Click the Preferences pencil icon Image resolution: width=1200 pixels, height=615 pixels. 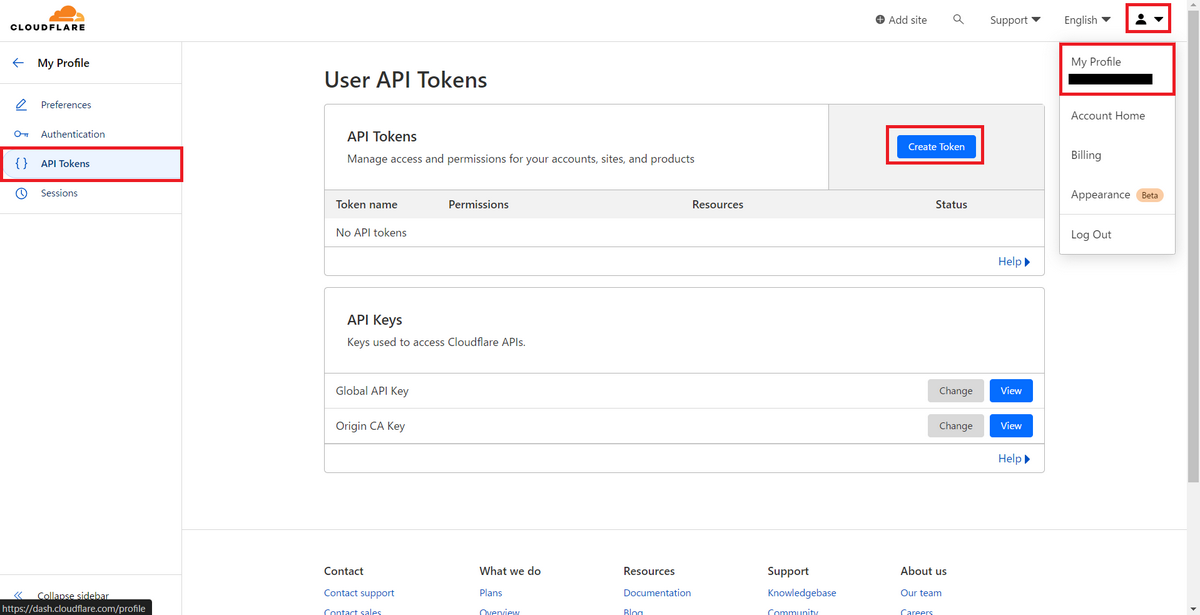pos(21,105)
